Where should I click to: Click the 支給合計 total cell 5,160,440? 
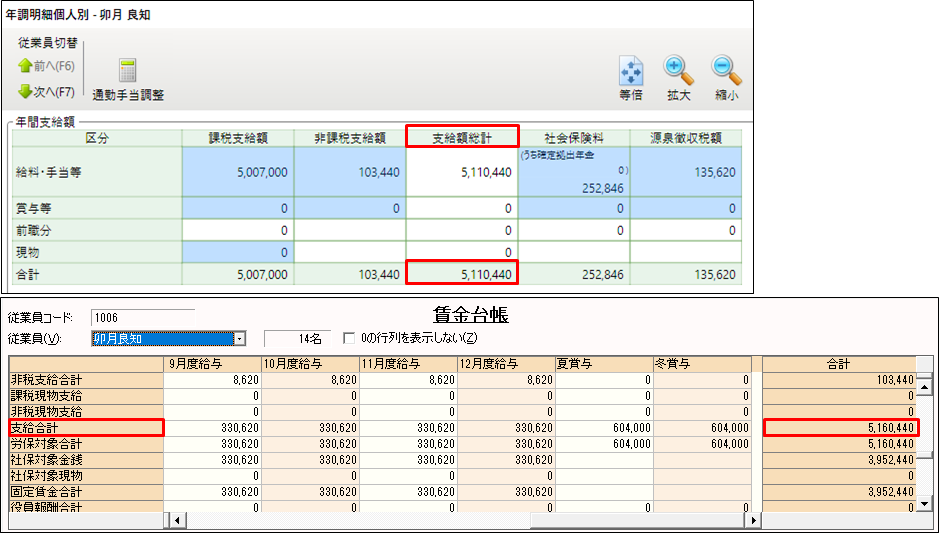coord(840,428)
